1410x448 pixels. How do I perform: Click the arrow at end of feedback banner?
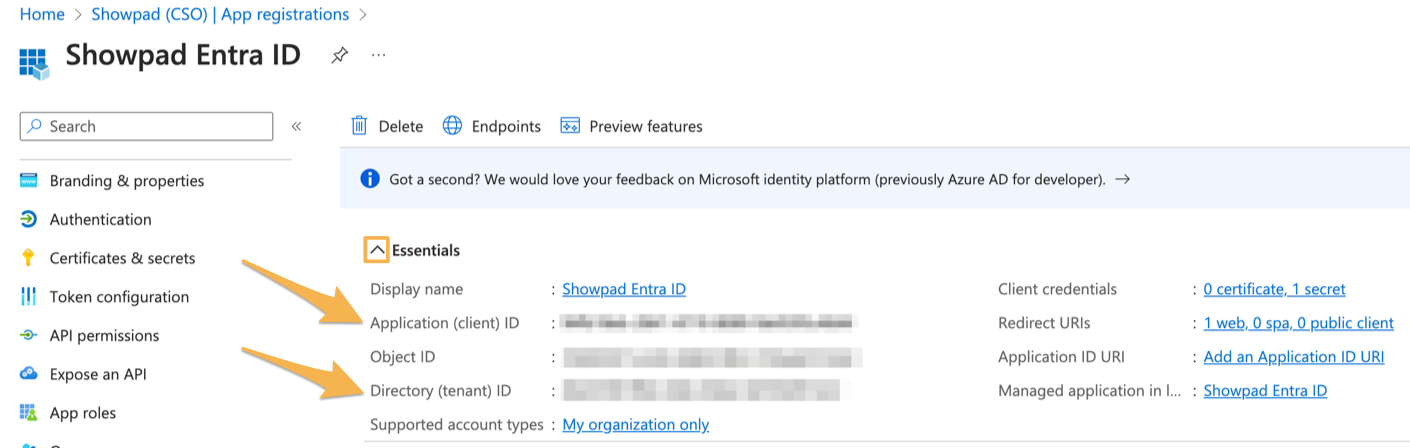pyautogui.click(x=1122, y=180)
